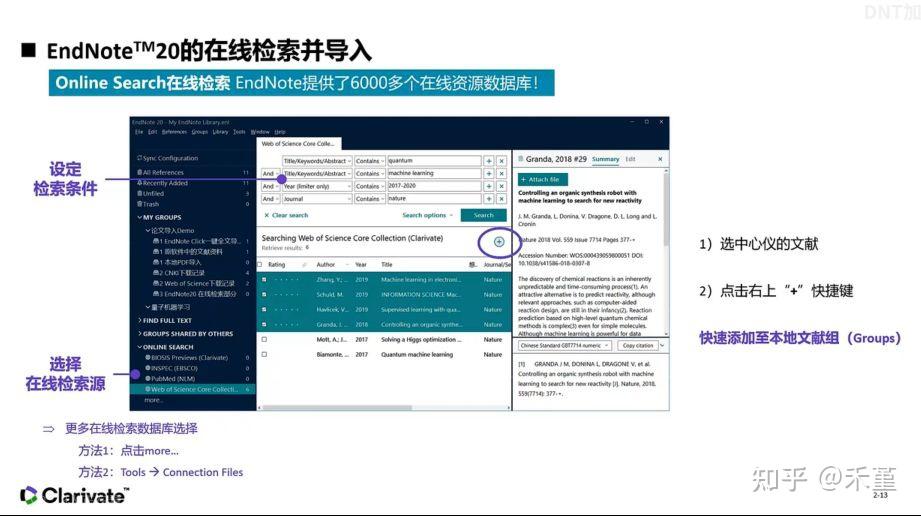Remove the '2017-2020' search row
921x516 pixels.
point(502,186)
